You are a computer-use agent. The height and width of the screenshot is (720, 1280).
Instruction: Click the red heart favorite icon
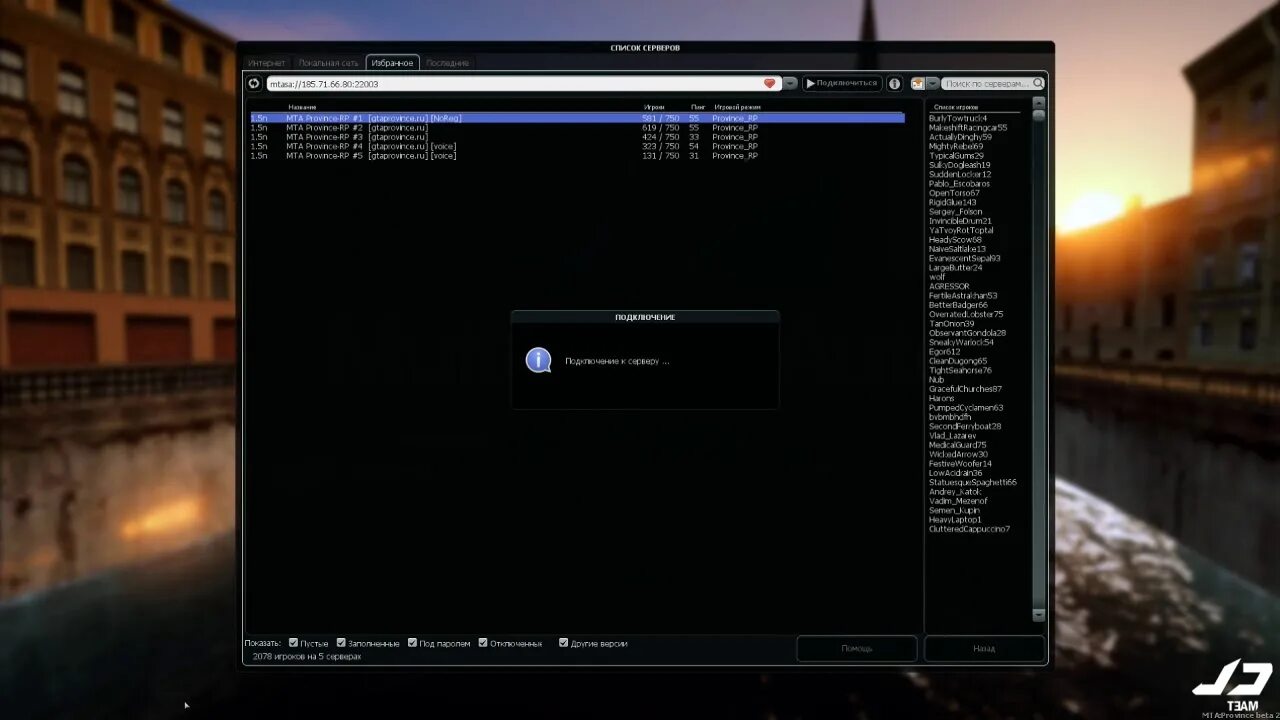coord(769,84)
